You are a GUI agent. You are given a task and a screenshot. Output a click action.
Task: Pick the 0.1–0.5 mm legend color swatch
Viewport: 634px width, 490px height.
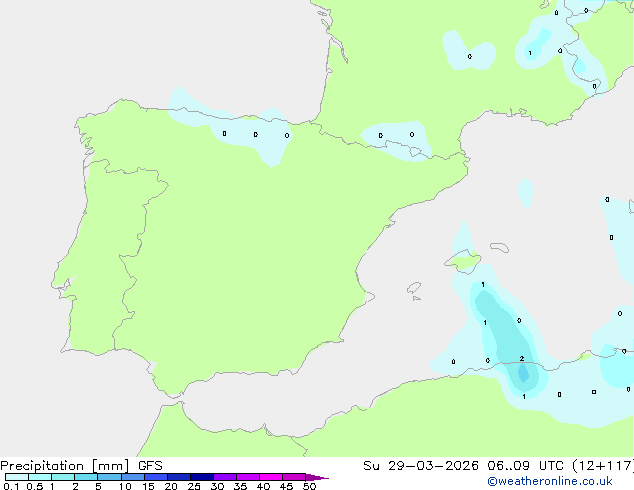[x=17, y=477]
